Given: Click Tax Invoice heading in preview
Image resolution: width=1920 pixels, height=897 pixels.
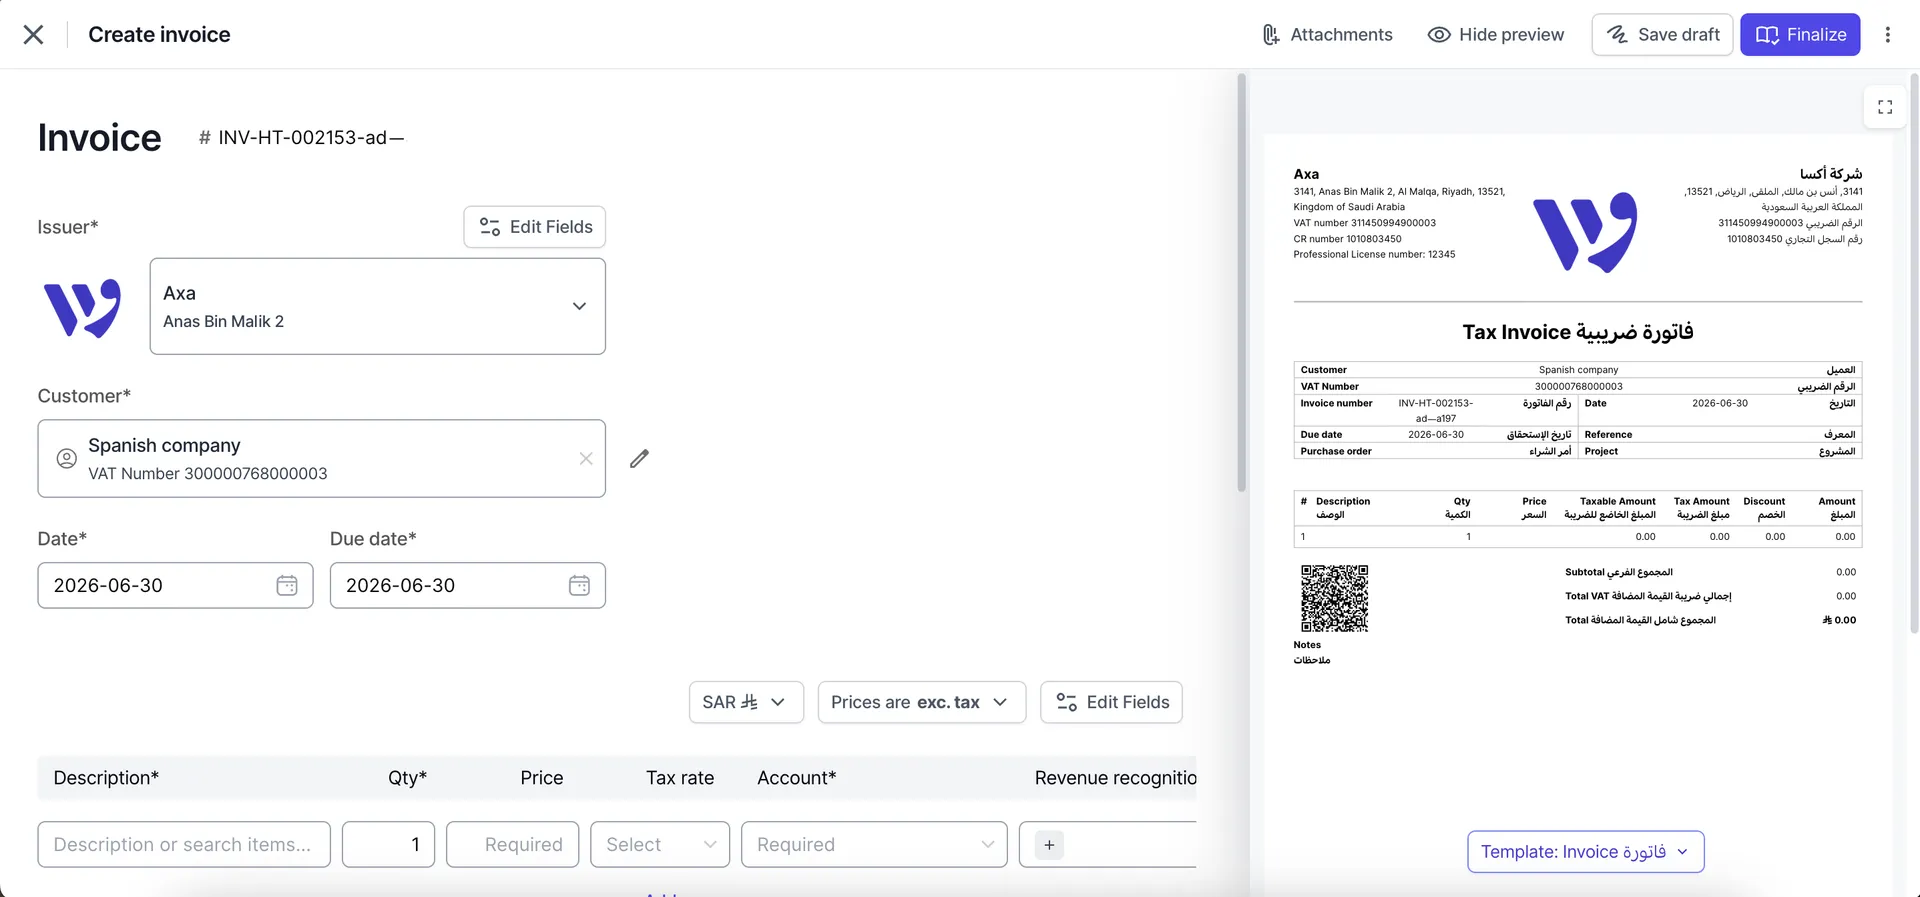Looking at the screenshot, I should (1578, 332).
